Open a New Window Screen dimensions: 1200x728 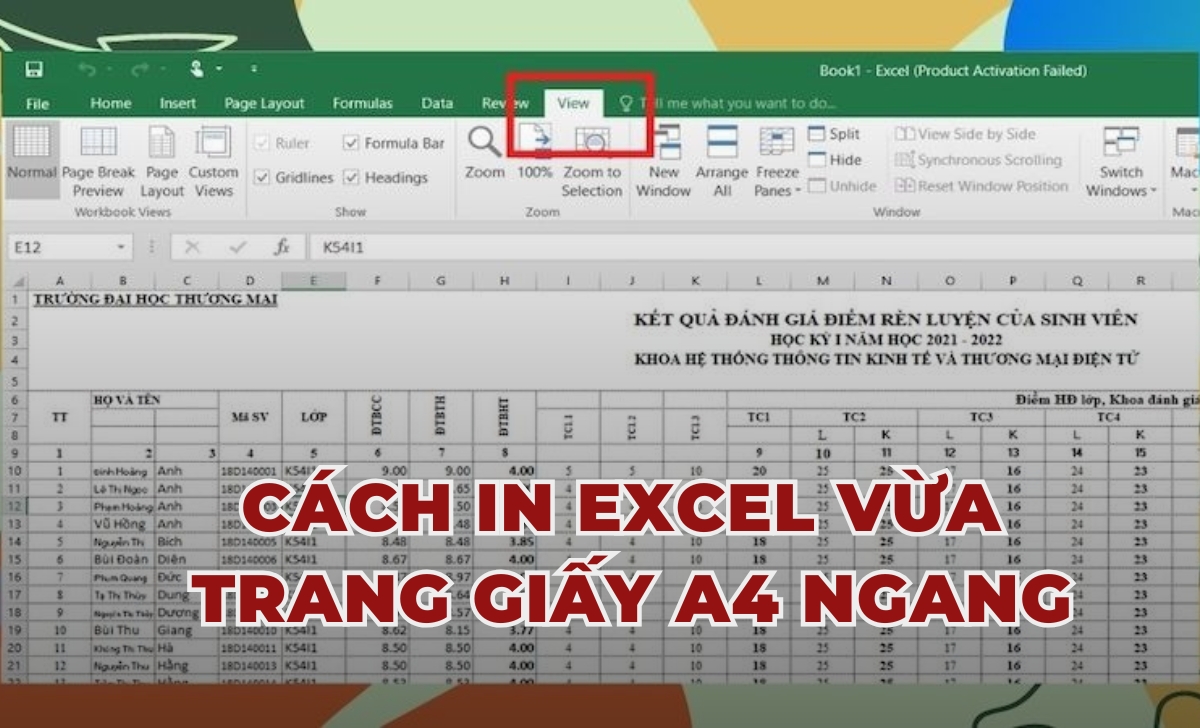pos(664,162)
